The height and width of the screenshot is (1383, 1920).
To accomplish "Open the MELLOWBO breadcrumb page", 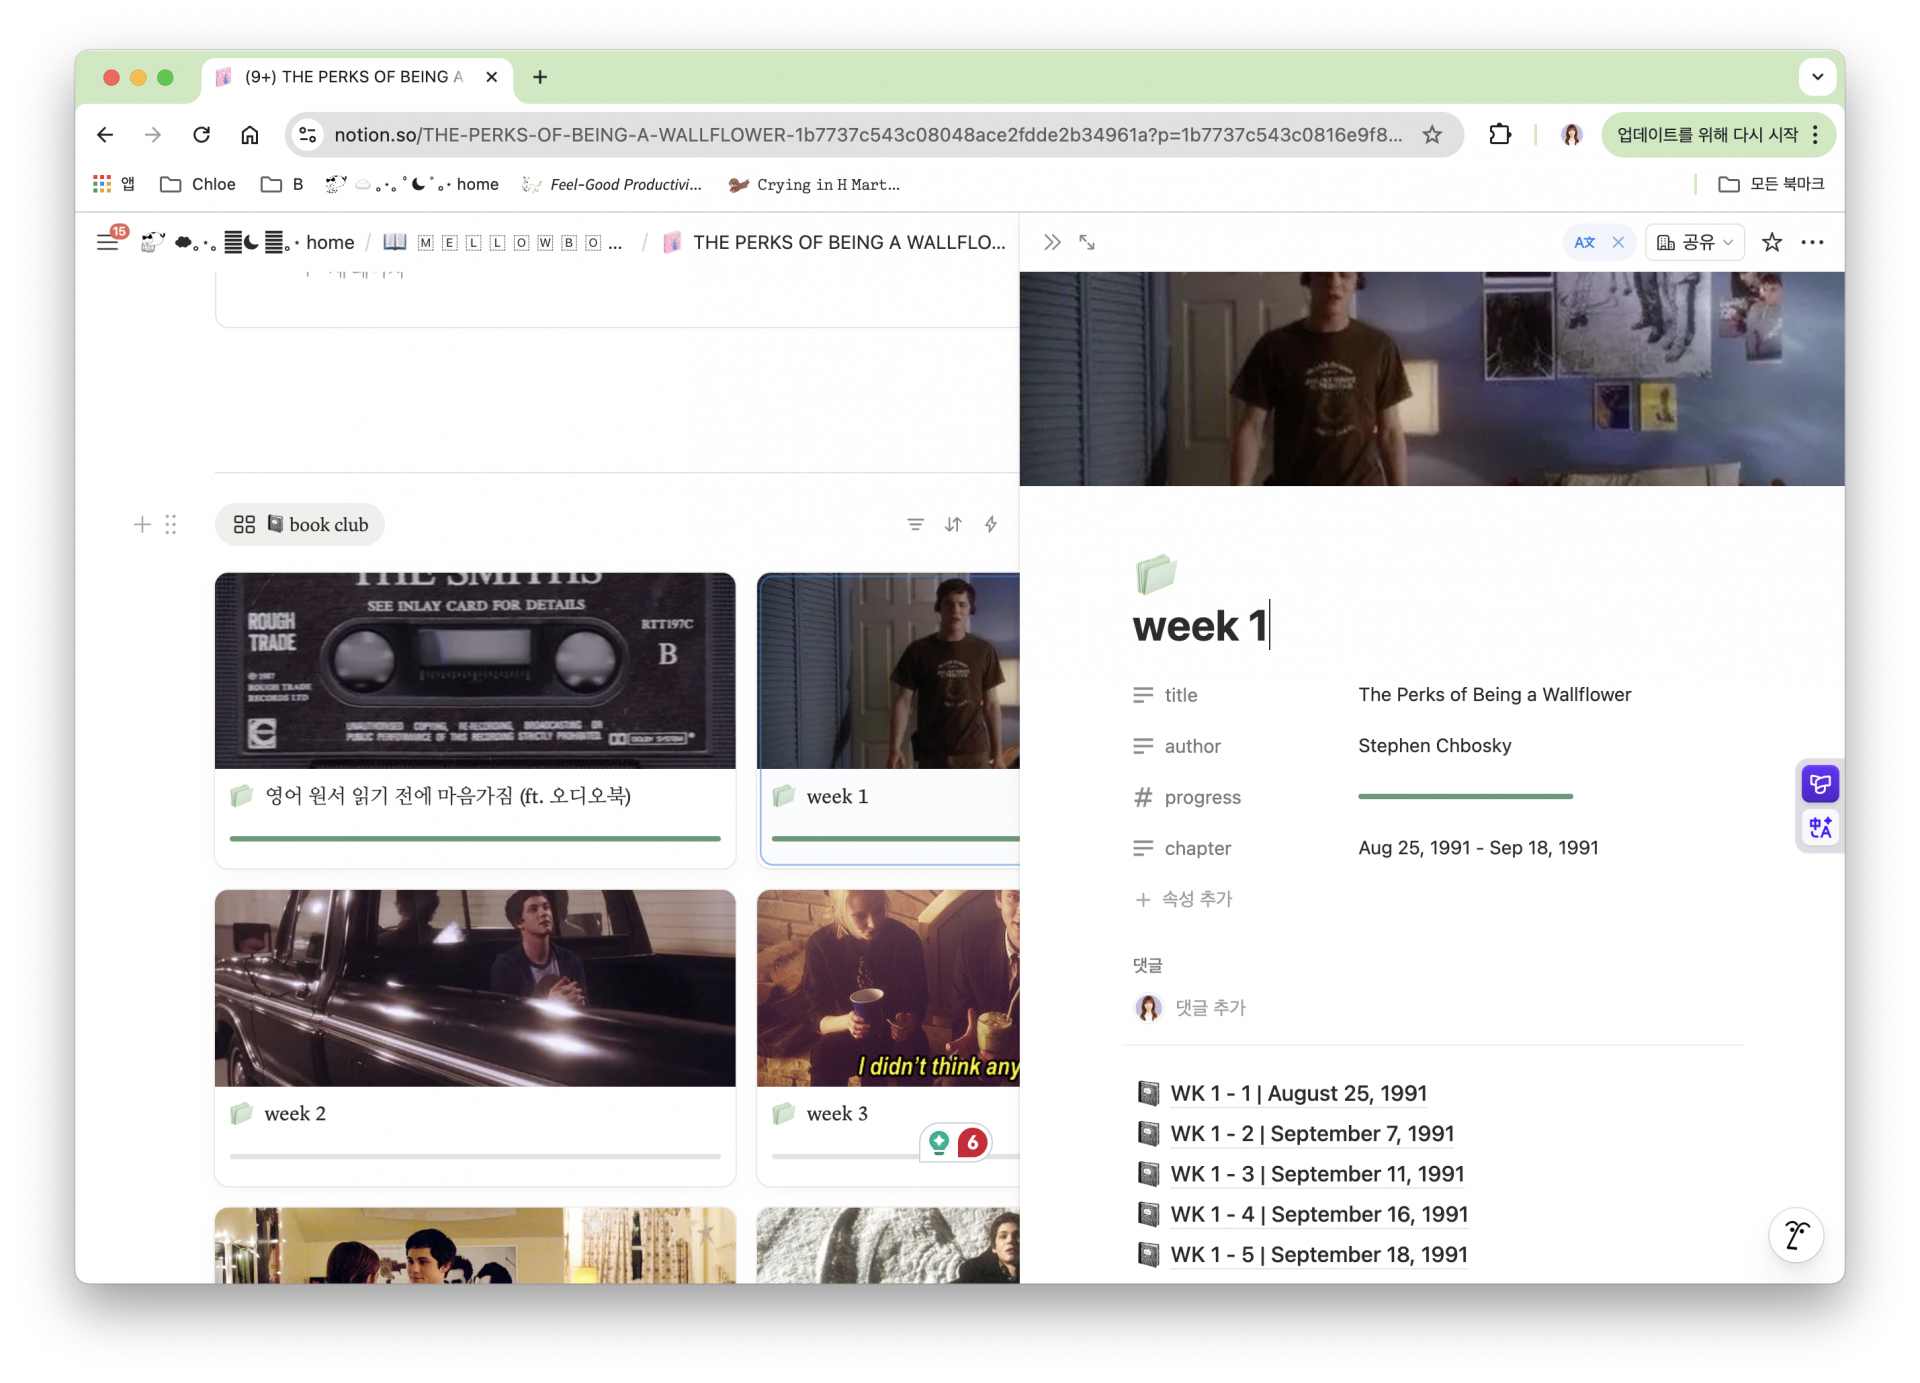I will tap(503, 242).
